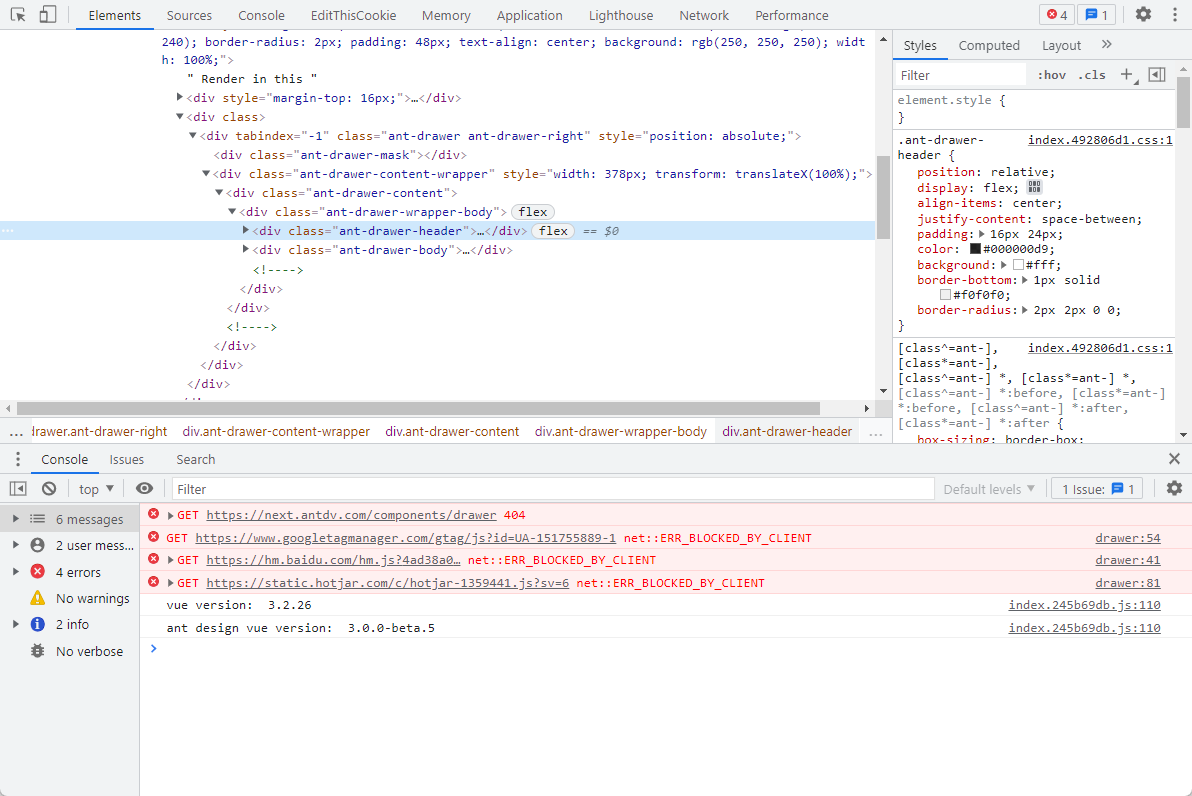The width and height of the screenshot is (1192, 796).
Task: Open the index.492806d1.css:1 stylesheet link
Action: coord(1100,139)
